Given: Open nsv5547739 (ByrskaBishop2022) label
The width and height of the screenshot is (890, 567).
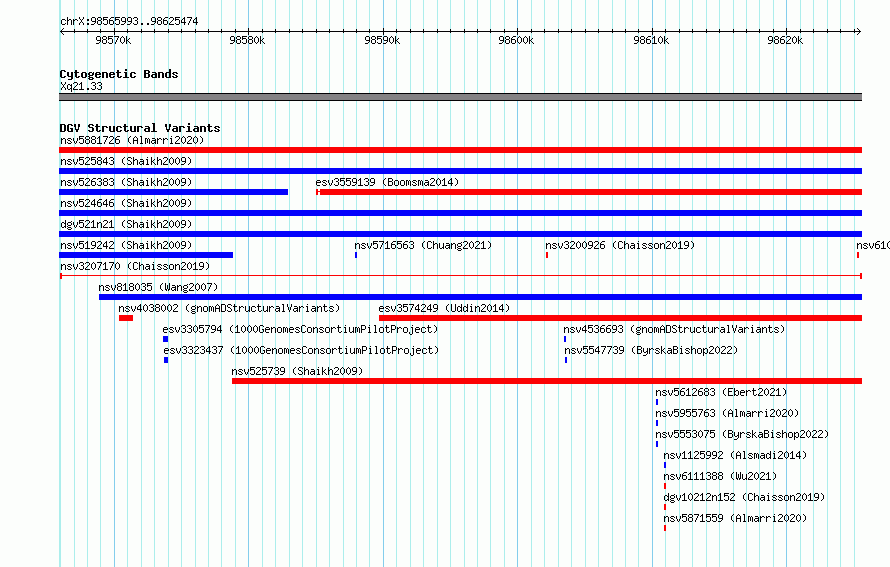Looking at the screenshot, I should (x=651, y=350).
